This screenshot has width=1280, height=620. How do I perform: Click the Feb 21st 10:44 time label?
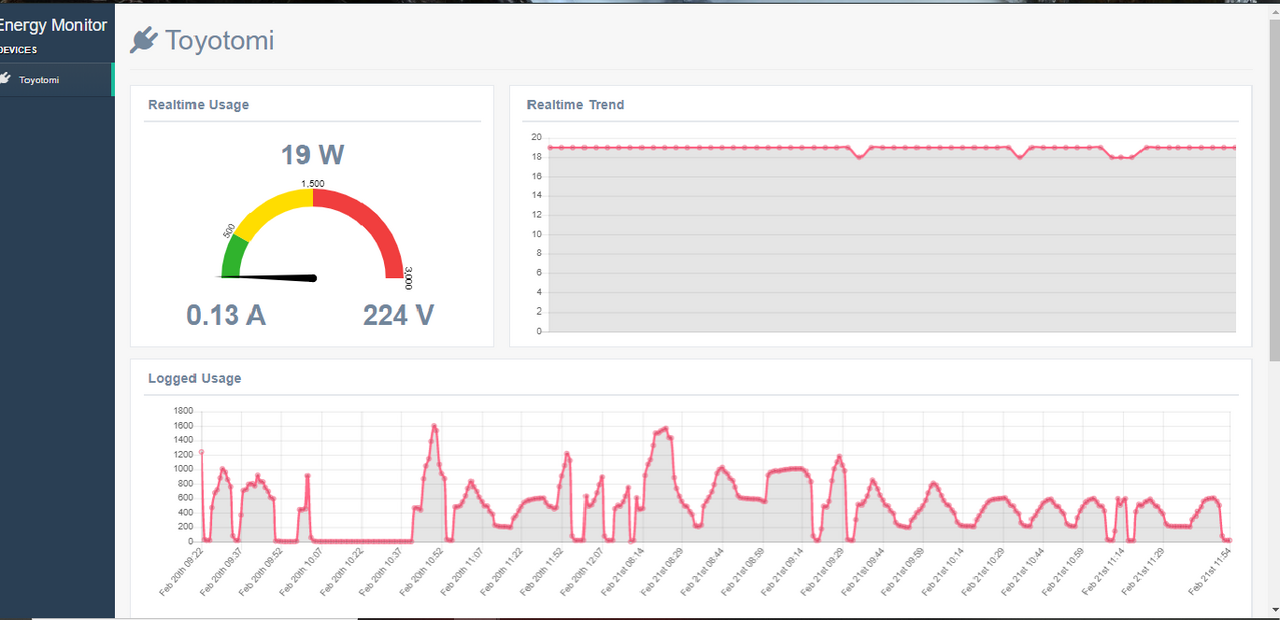tap(1022, 572)
